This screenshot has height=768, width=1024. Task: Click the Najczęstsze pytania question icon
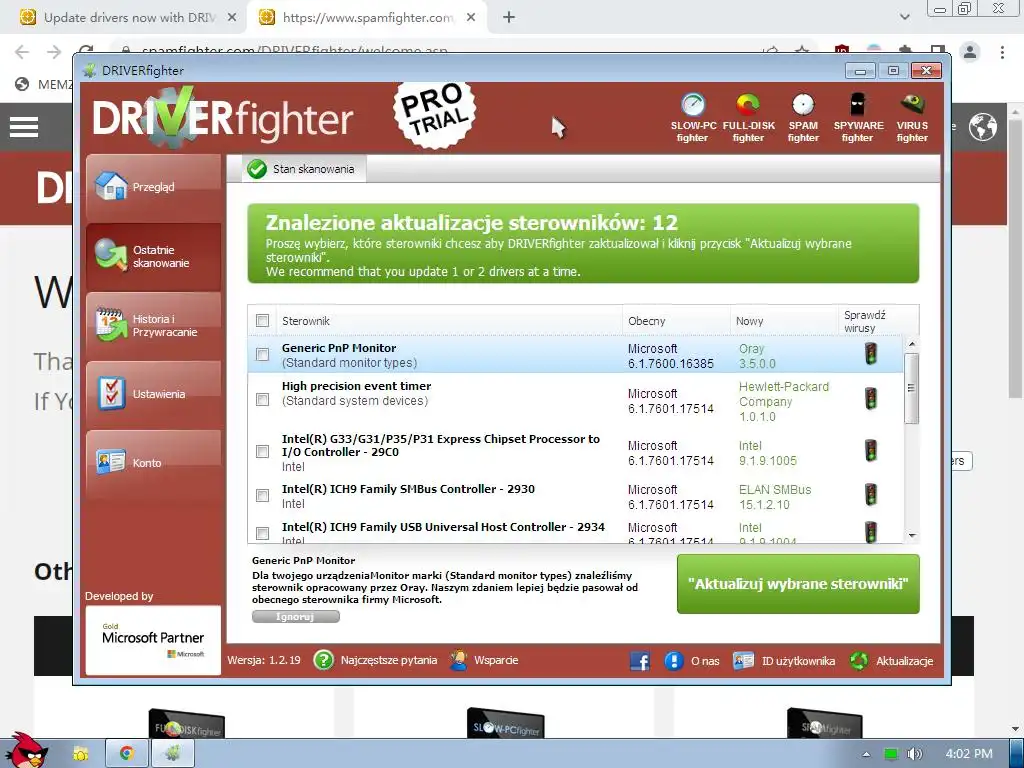323,660
